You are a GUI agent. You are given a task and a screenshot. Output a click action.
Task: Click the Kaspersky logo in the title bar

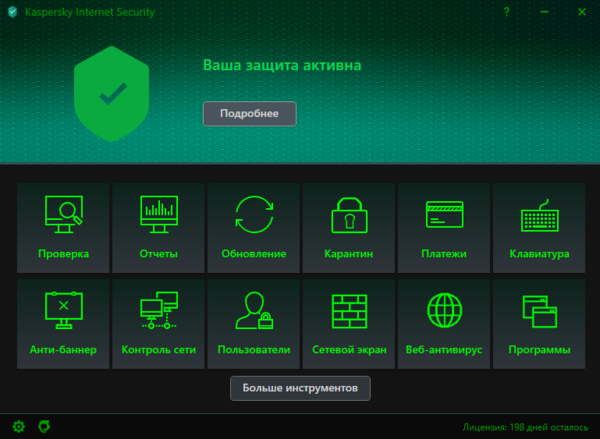[x=13, y=12]
